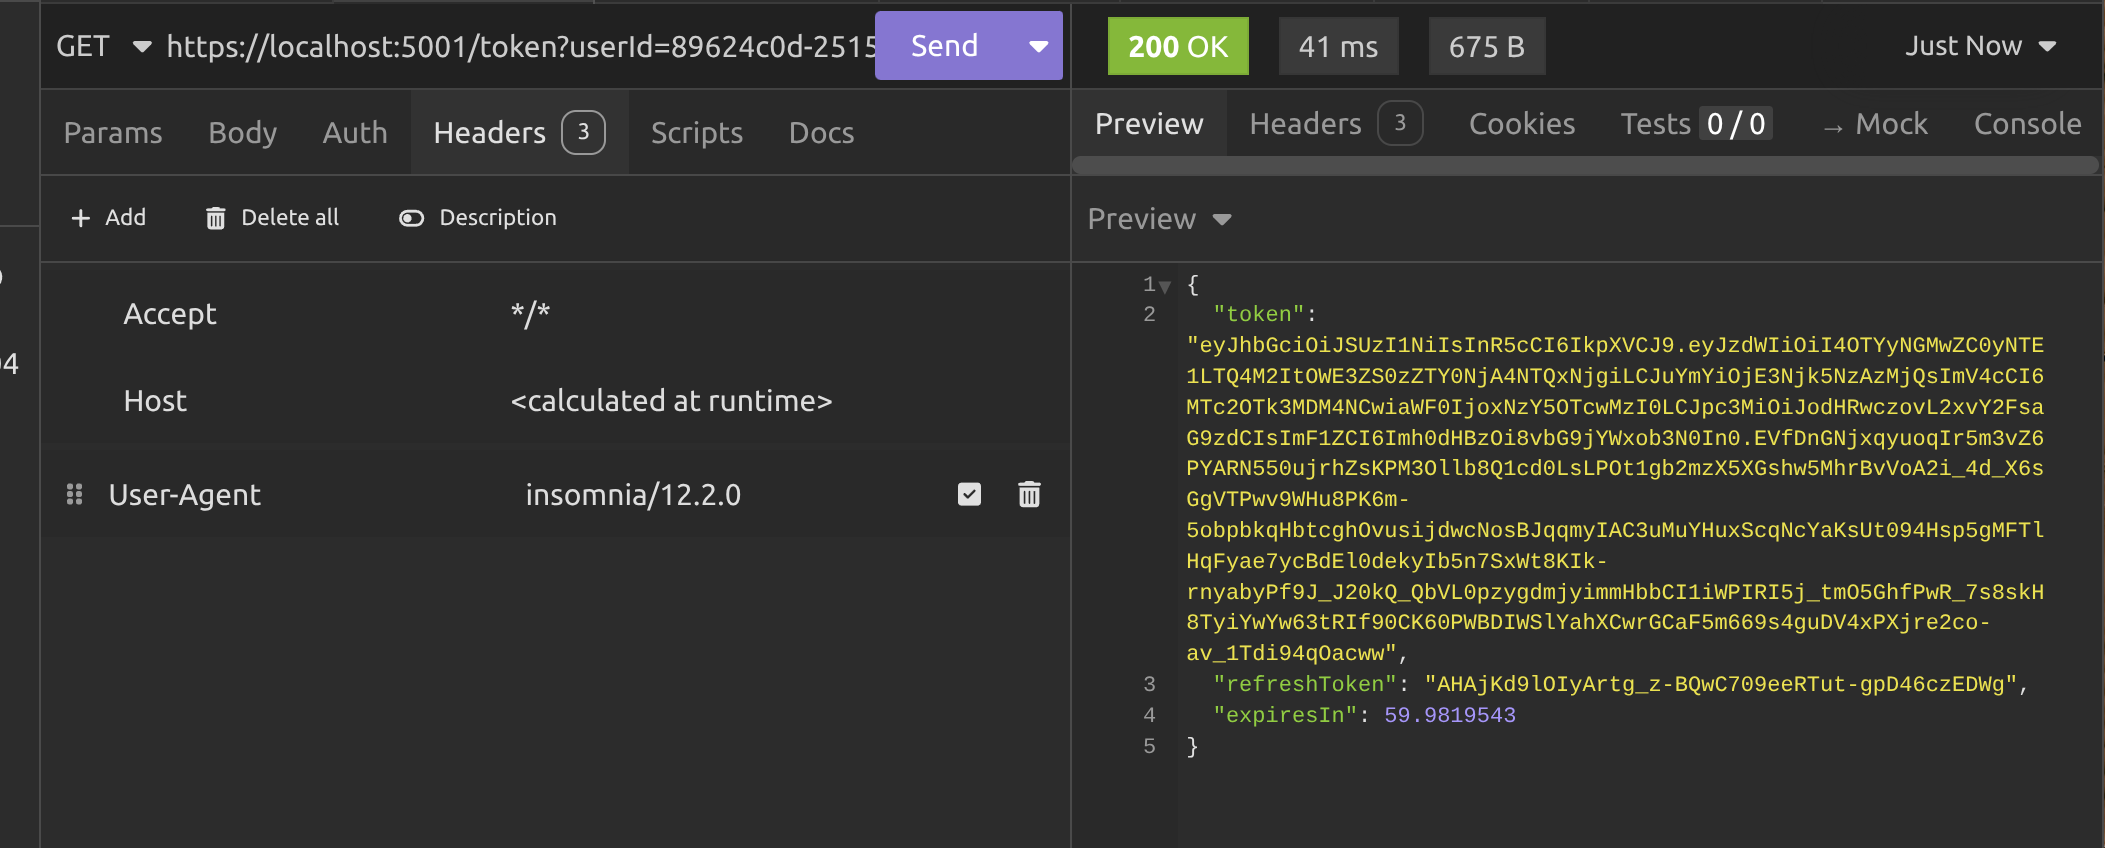The height and width of the screenshot is (848, 2105).
Task: Click the 675 B response size badge
Action: pyautogui.click(x=1486, y=46)
